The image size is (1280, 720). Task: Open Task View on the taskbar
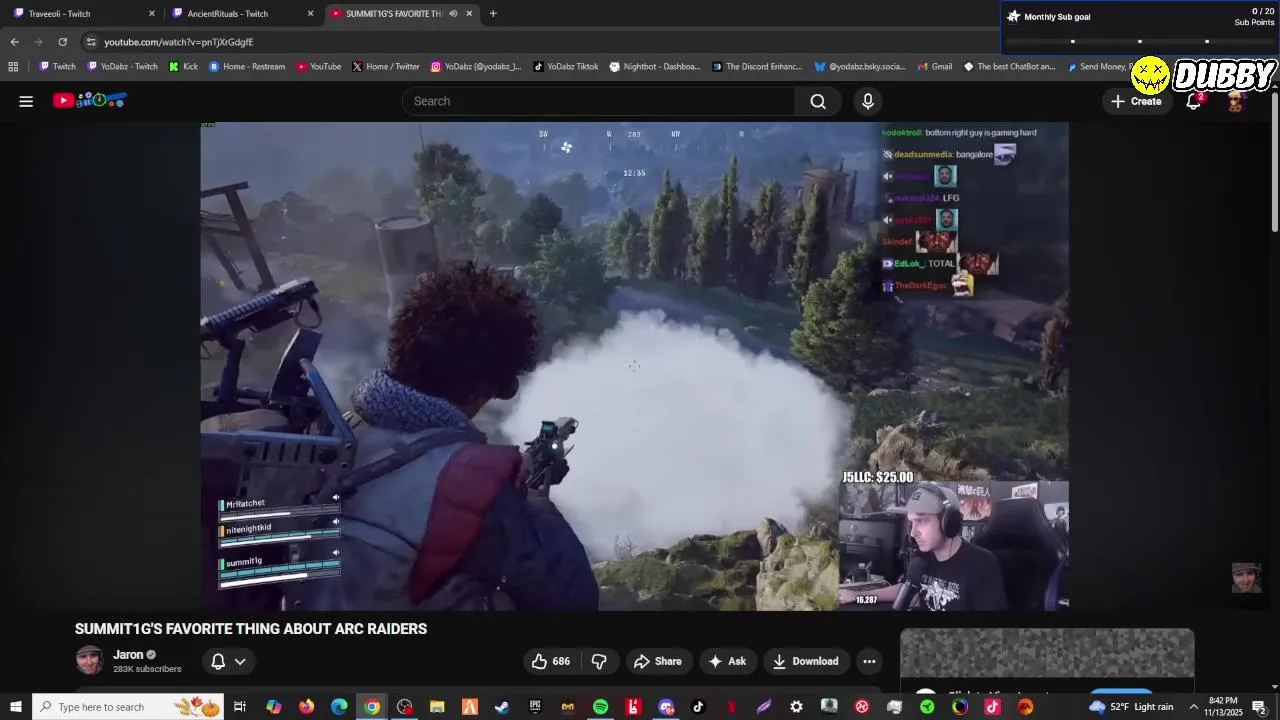240,707
